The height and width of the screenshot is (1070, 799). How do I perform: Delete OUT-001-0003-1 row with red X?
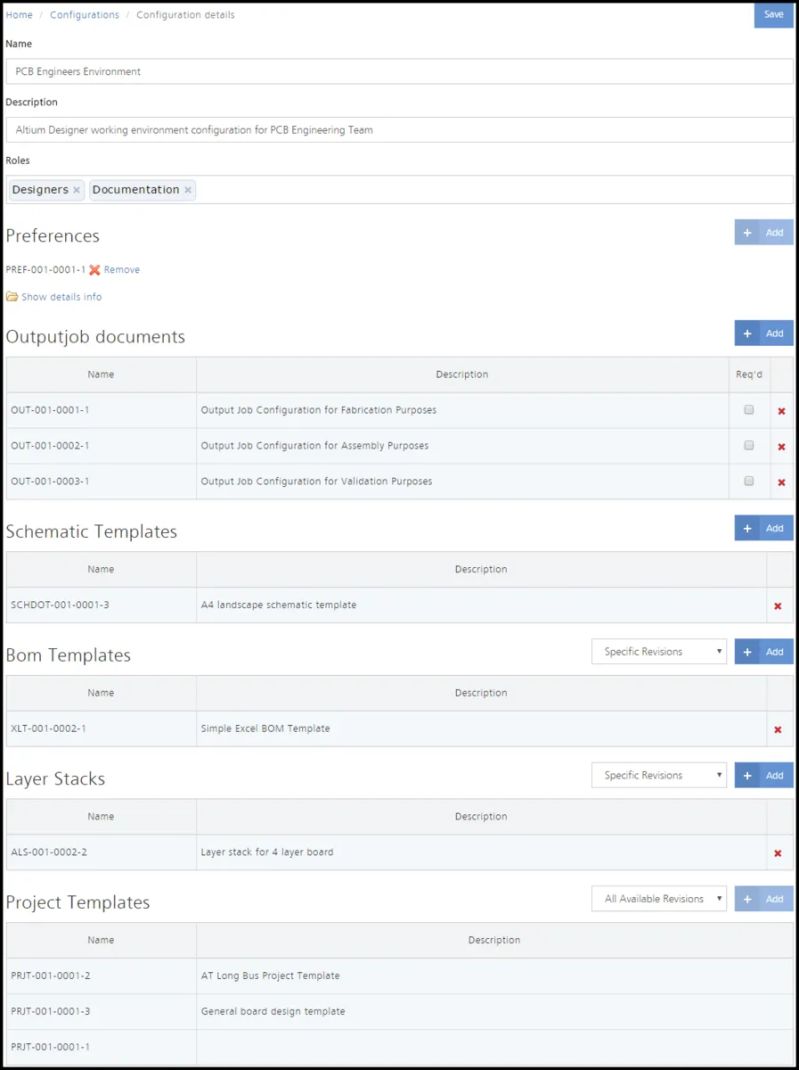point(782,482)
